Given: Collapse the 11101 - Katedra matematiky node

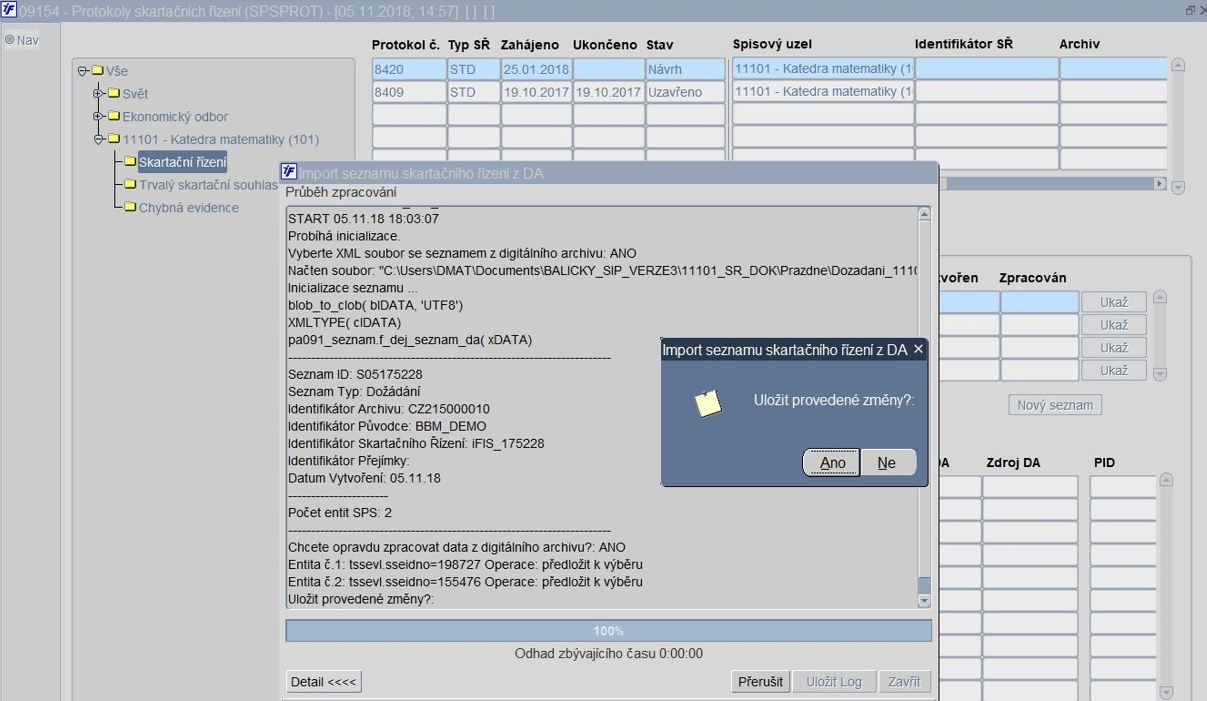Looking at the screenshot, I should (99, 140).
